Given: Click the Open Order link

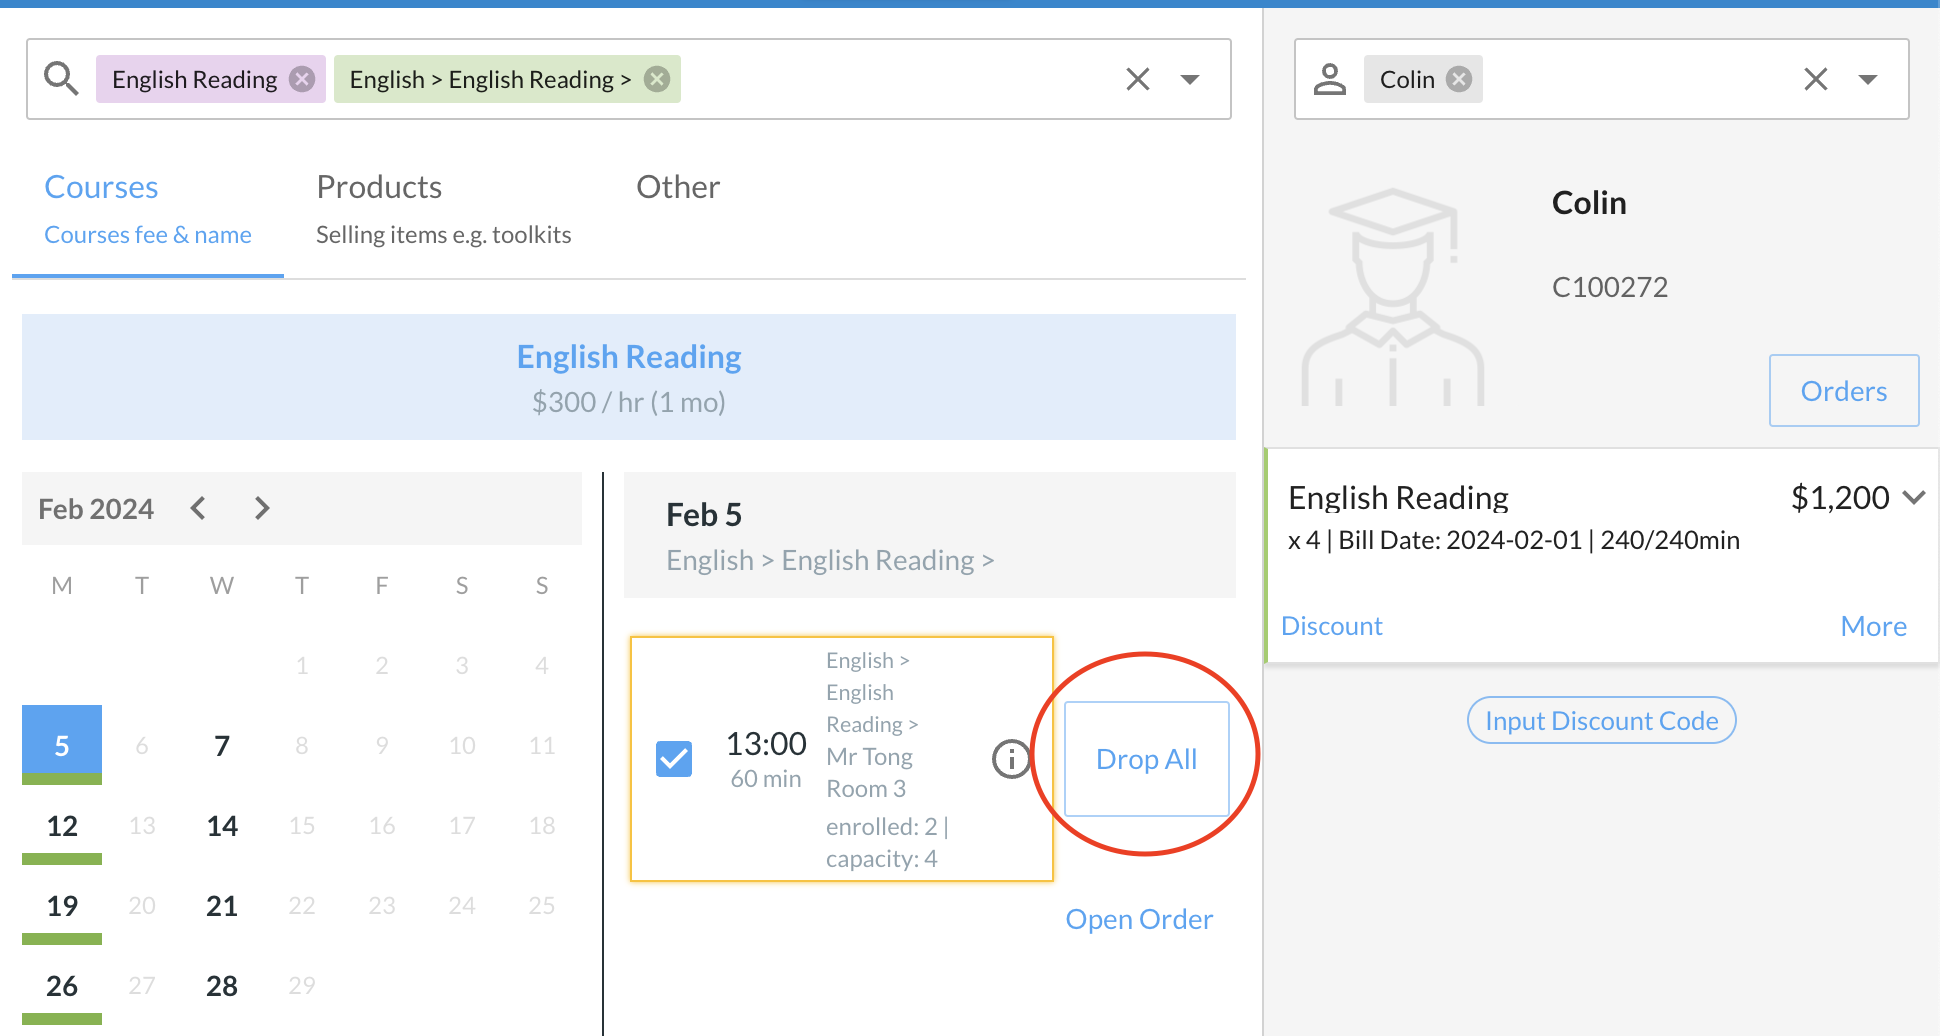Looking at the screenshot, I should click(1139, 919).
